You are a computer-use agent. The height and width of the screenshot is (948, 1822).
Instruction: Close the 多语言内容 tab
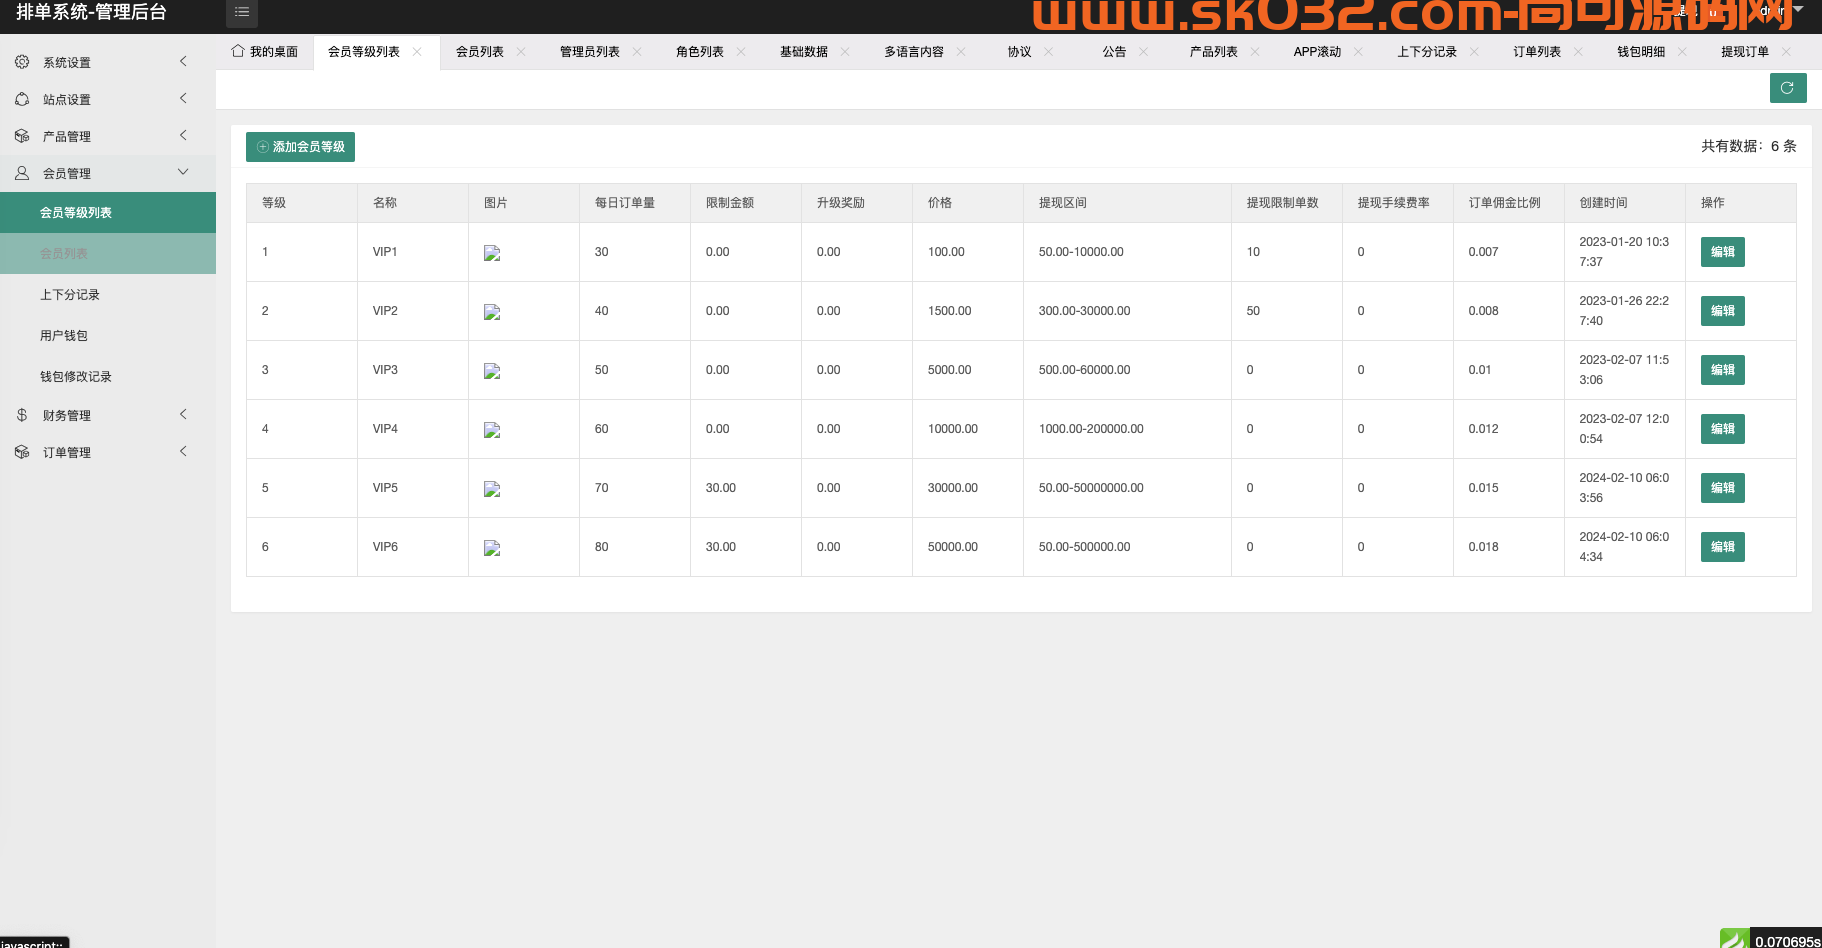coord(961,52)
